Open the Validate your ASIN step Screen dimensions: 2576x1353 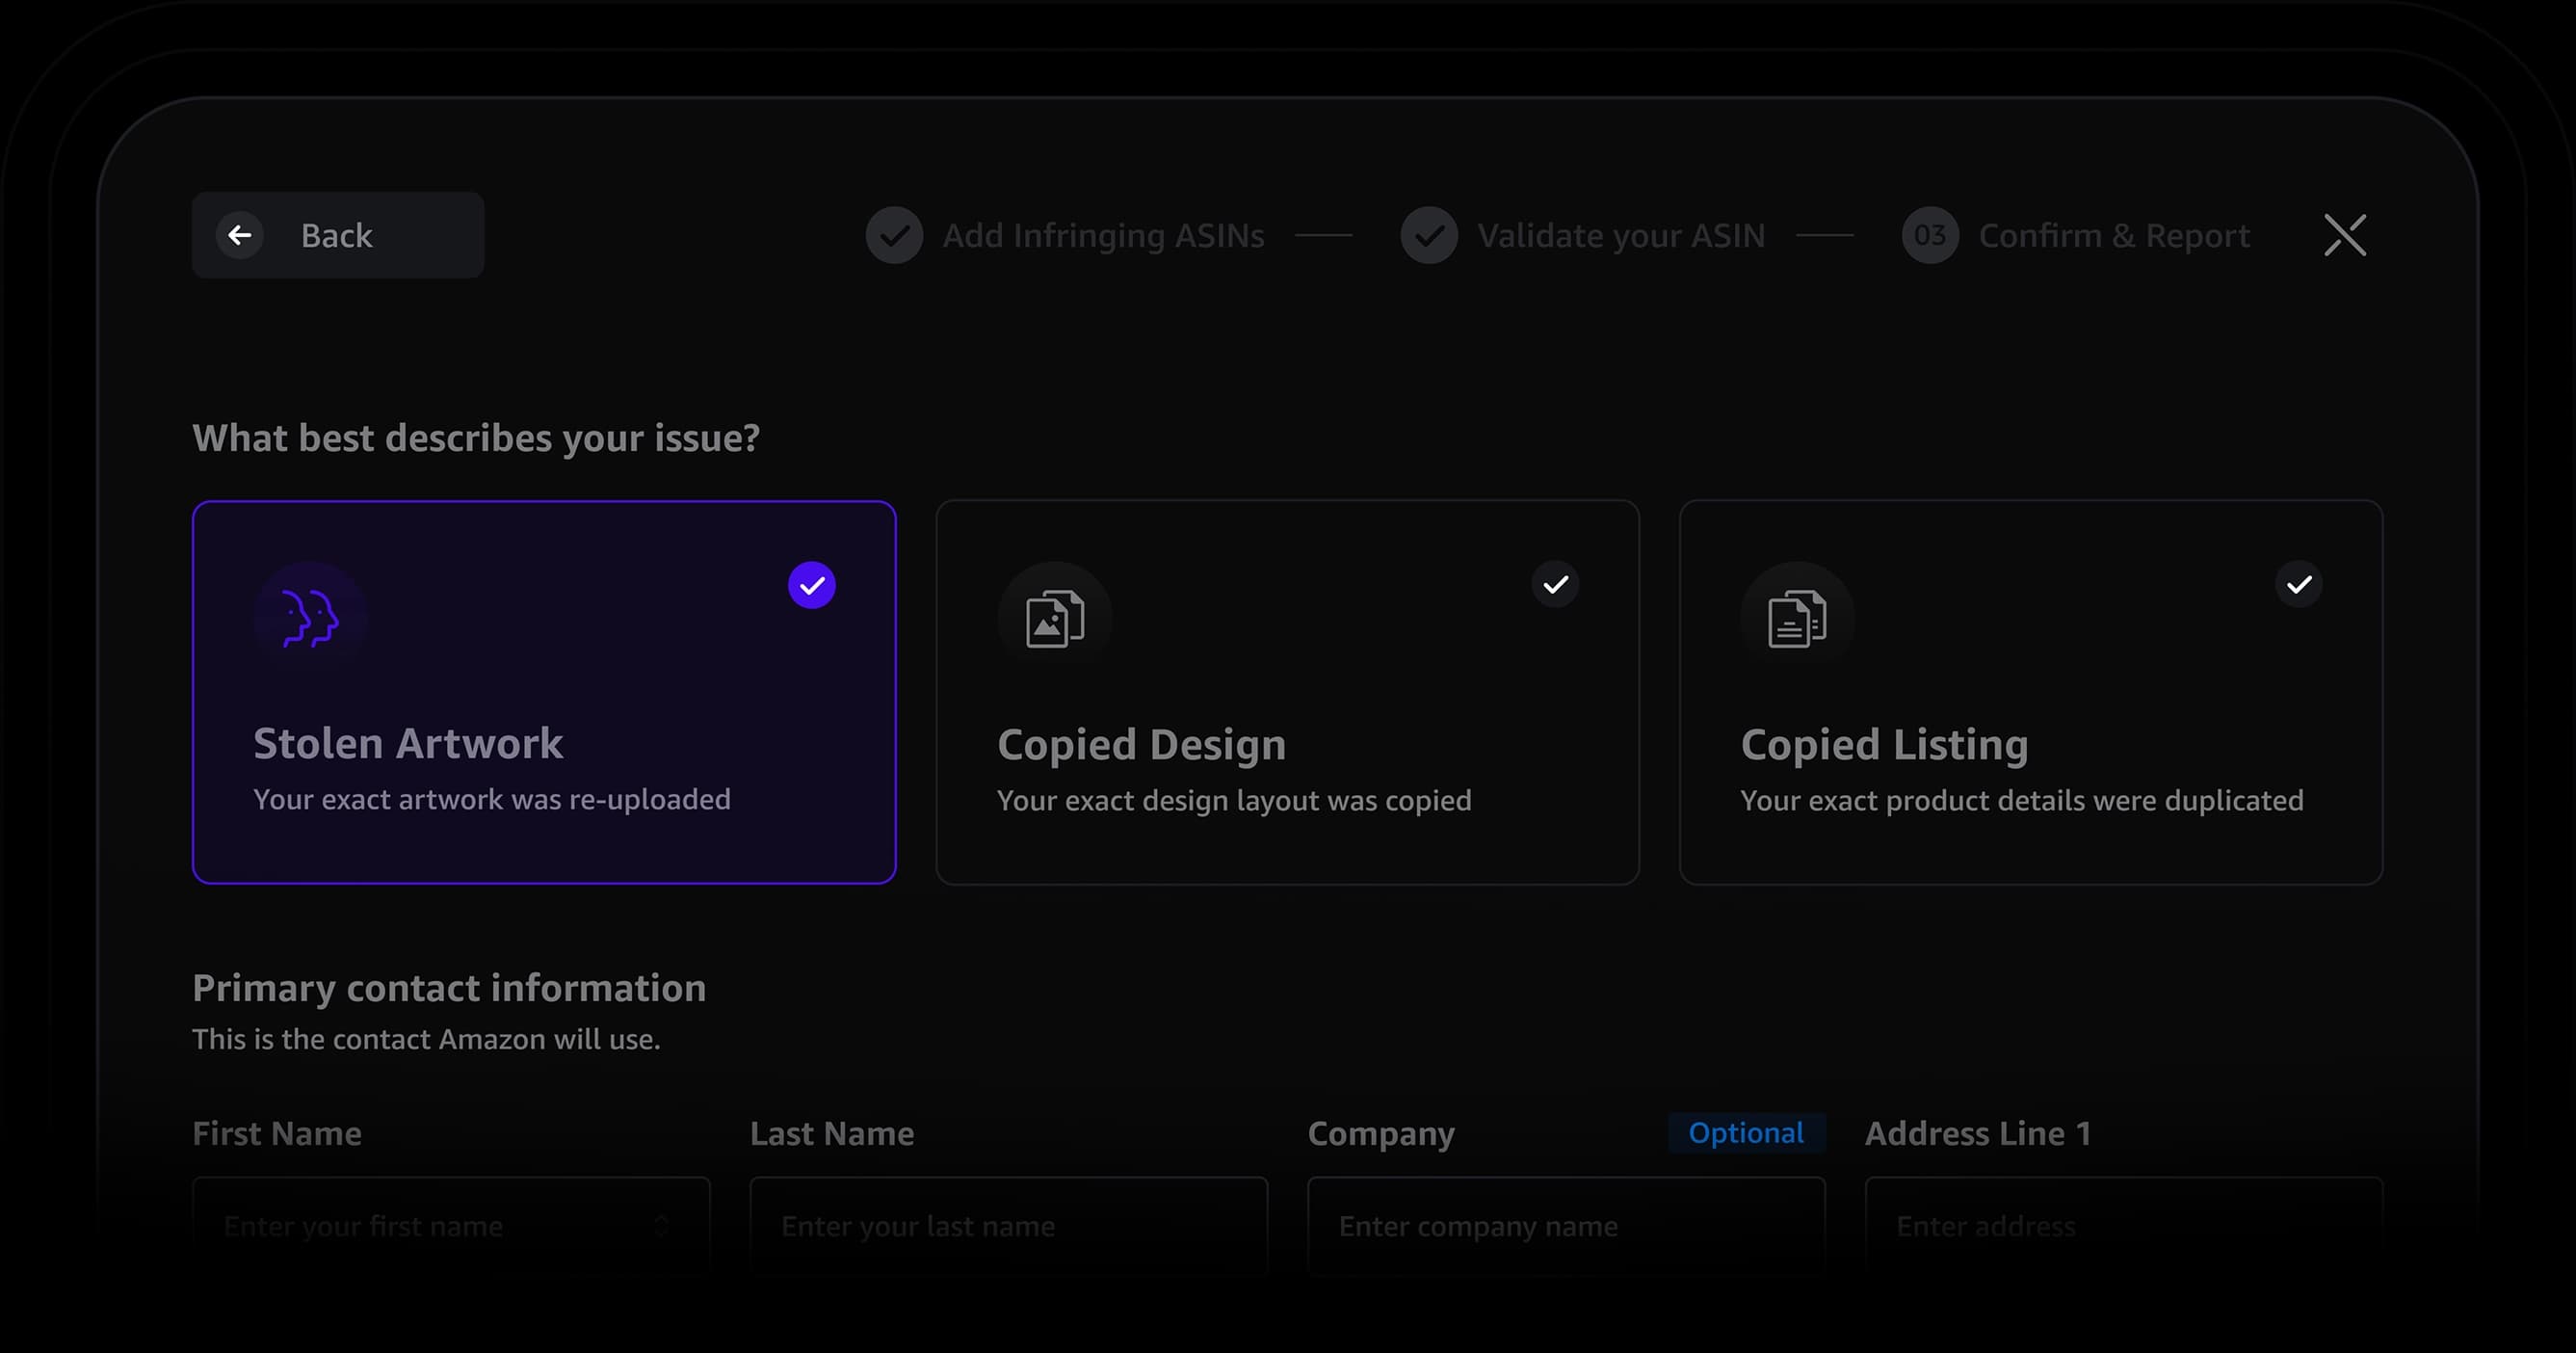[1620, 235]
